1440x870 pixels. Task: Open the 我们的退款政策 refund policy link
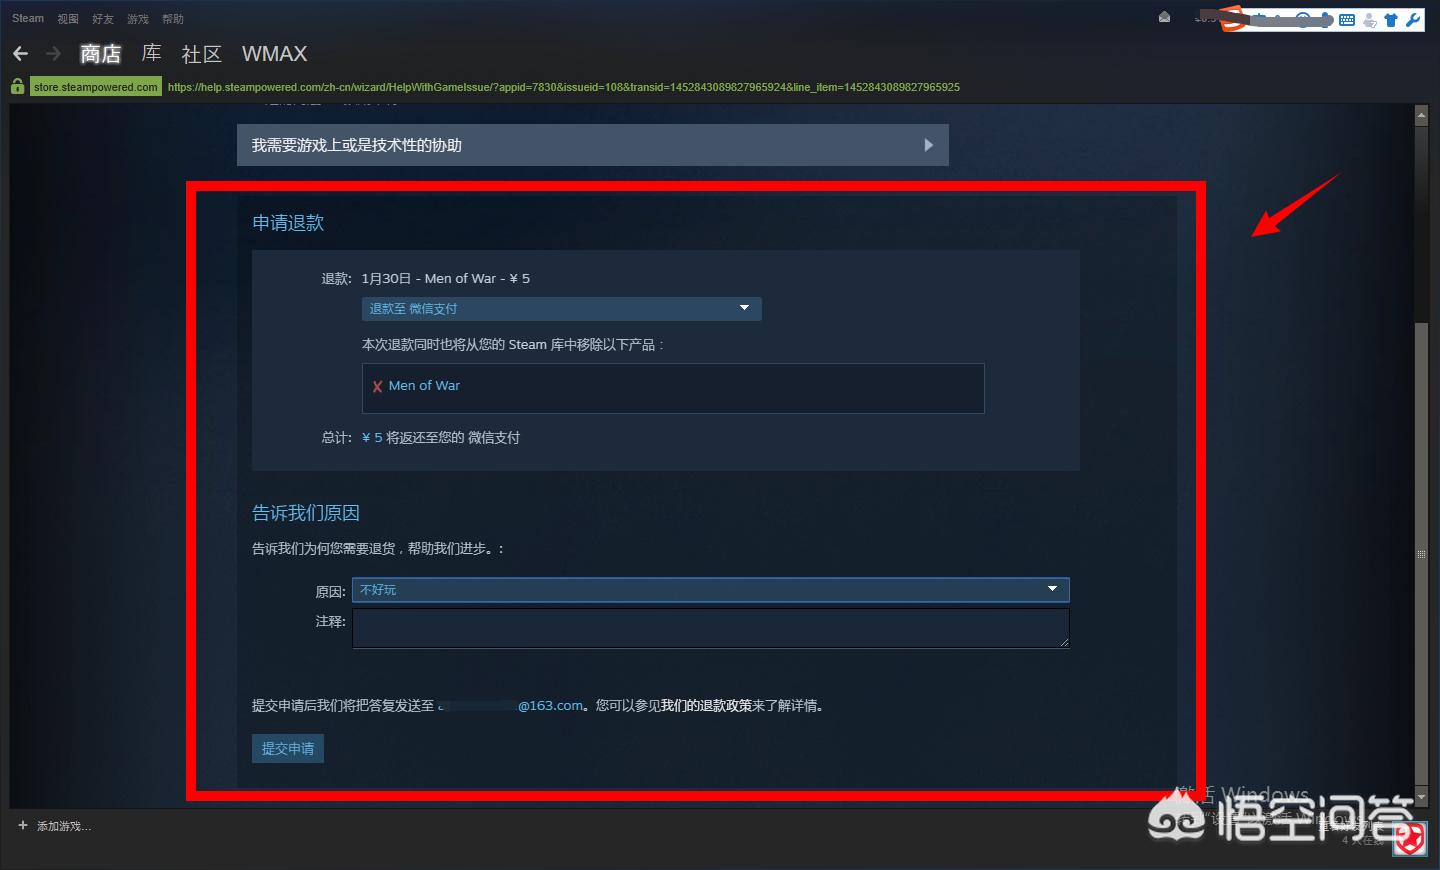coord(706,705)
